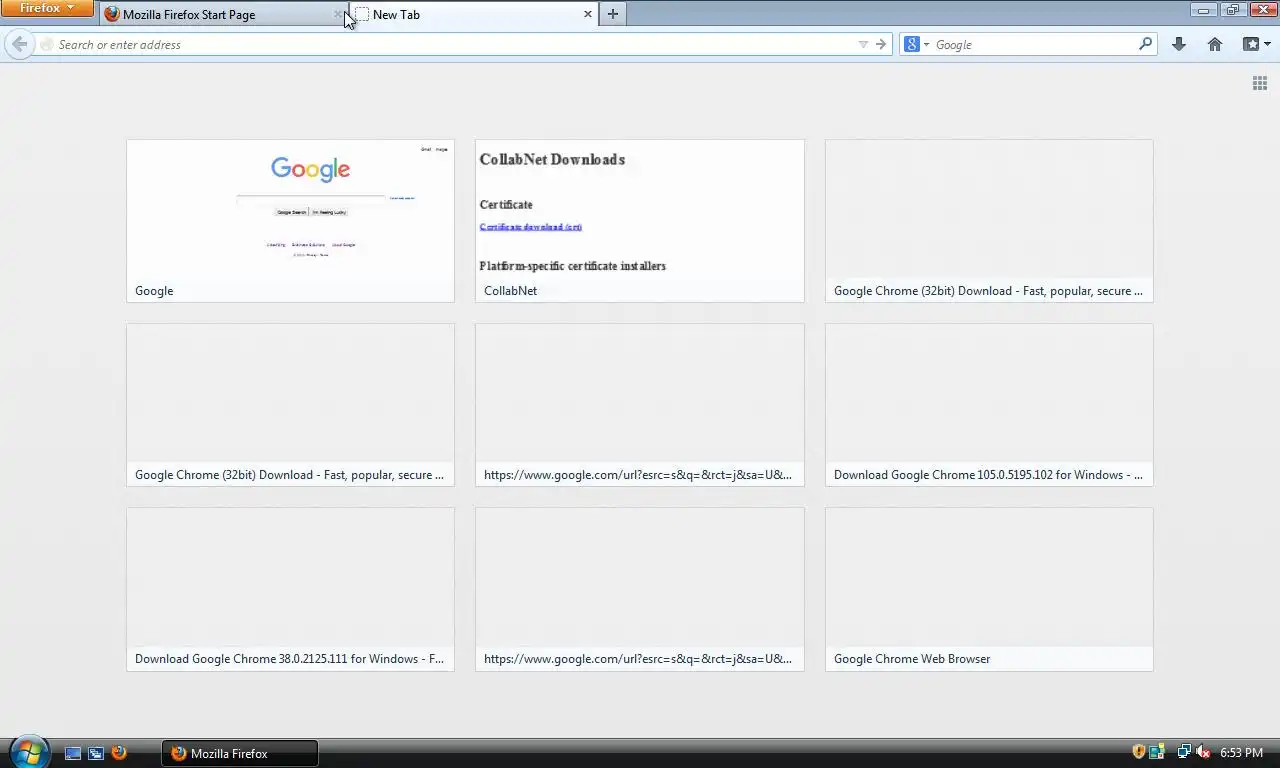Viewport: 1280px width, 768px height.
Task: Open the network computers tray icon
Action: coord(1184,752)
